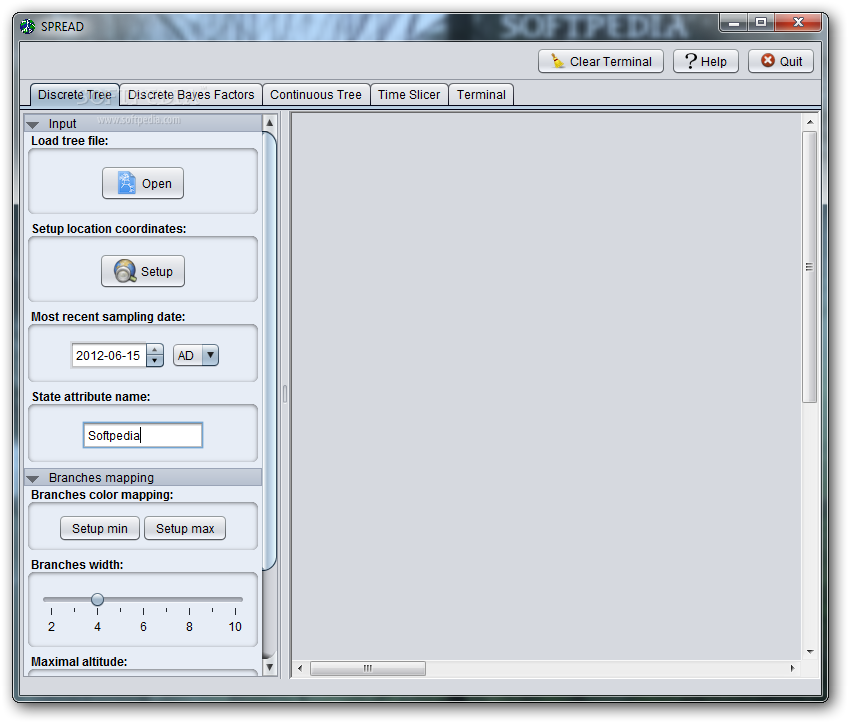849x723 pixels.
Task: Click the question mark Help icon
Action: click(x=690, y=61)
